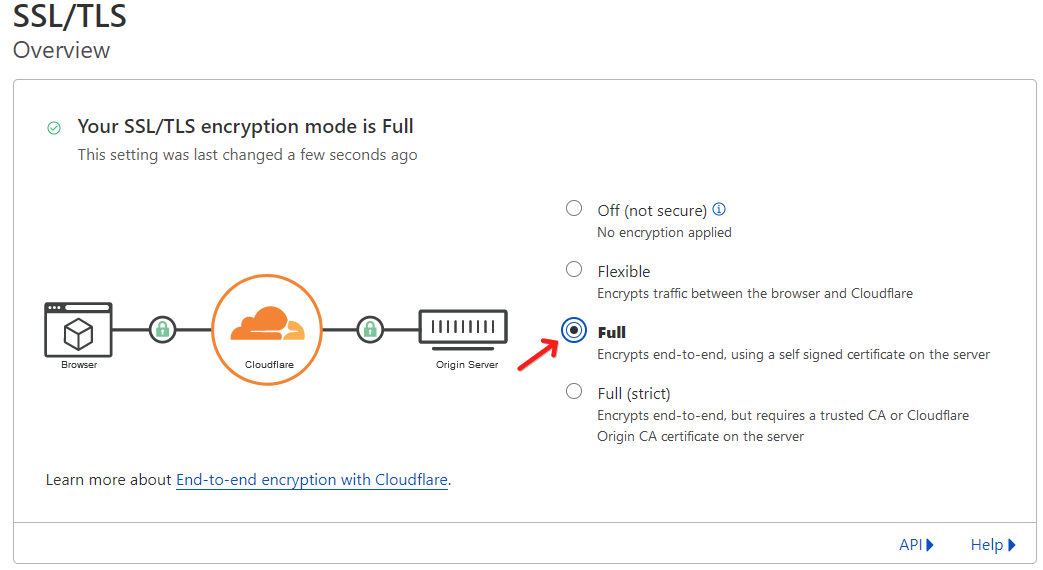Click the orange Cloudflare cloud logo
The image size is (1043, 570).
[x=267, y=324]
